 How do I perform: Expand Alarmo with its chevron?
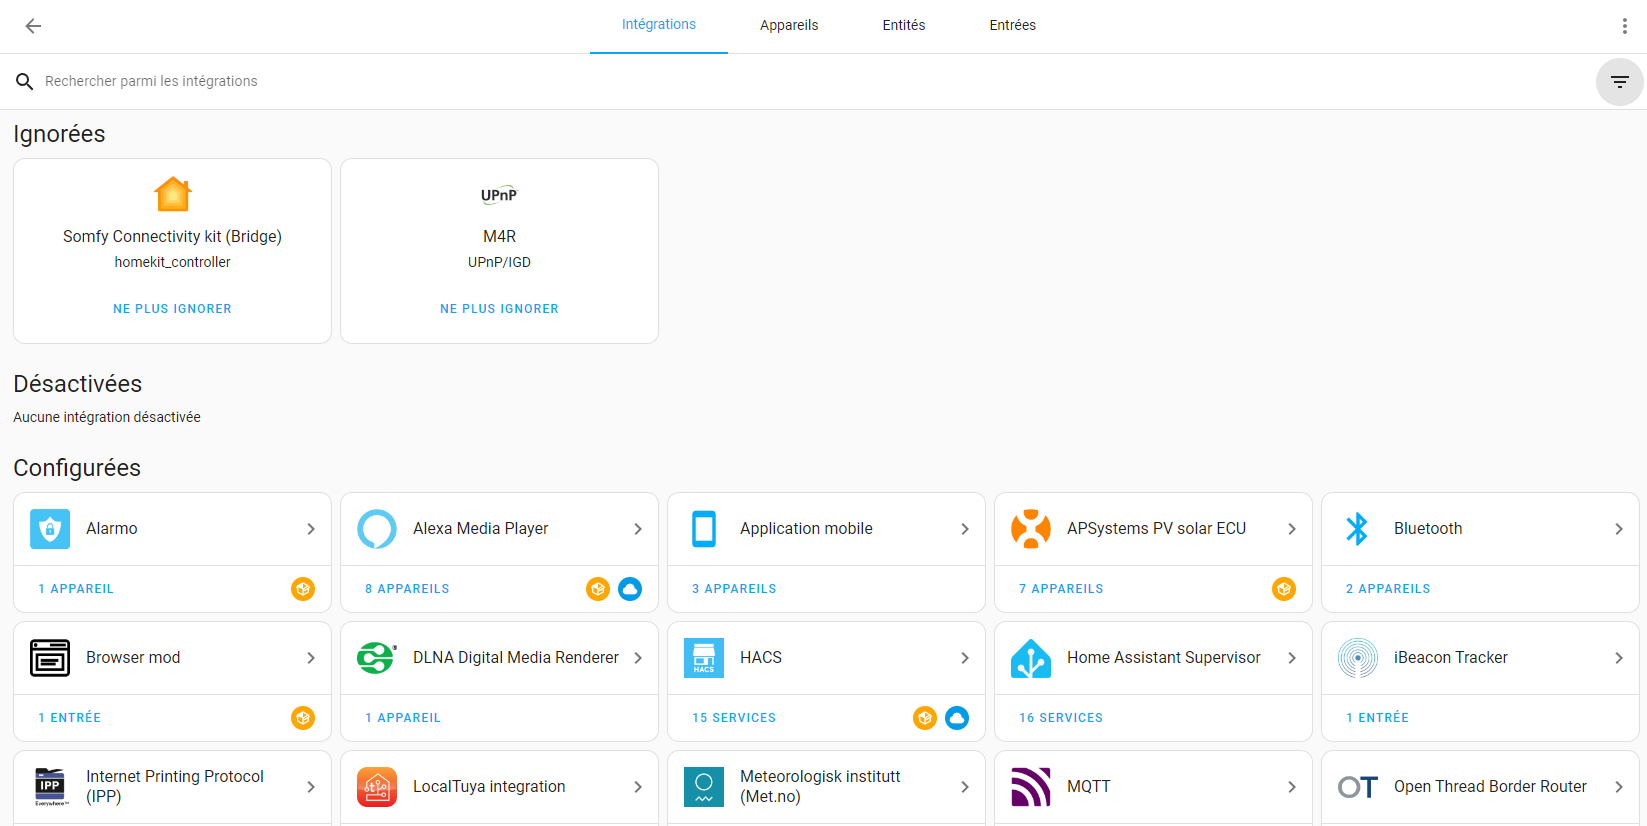coord(311,529)
